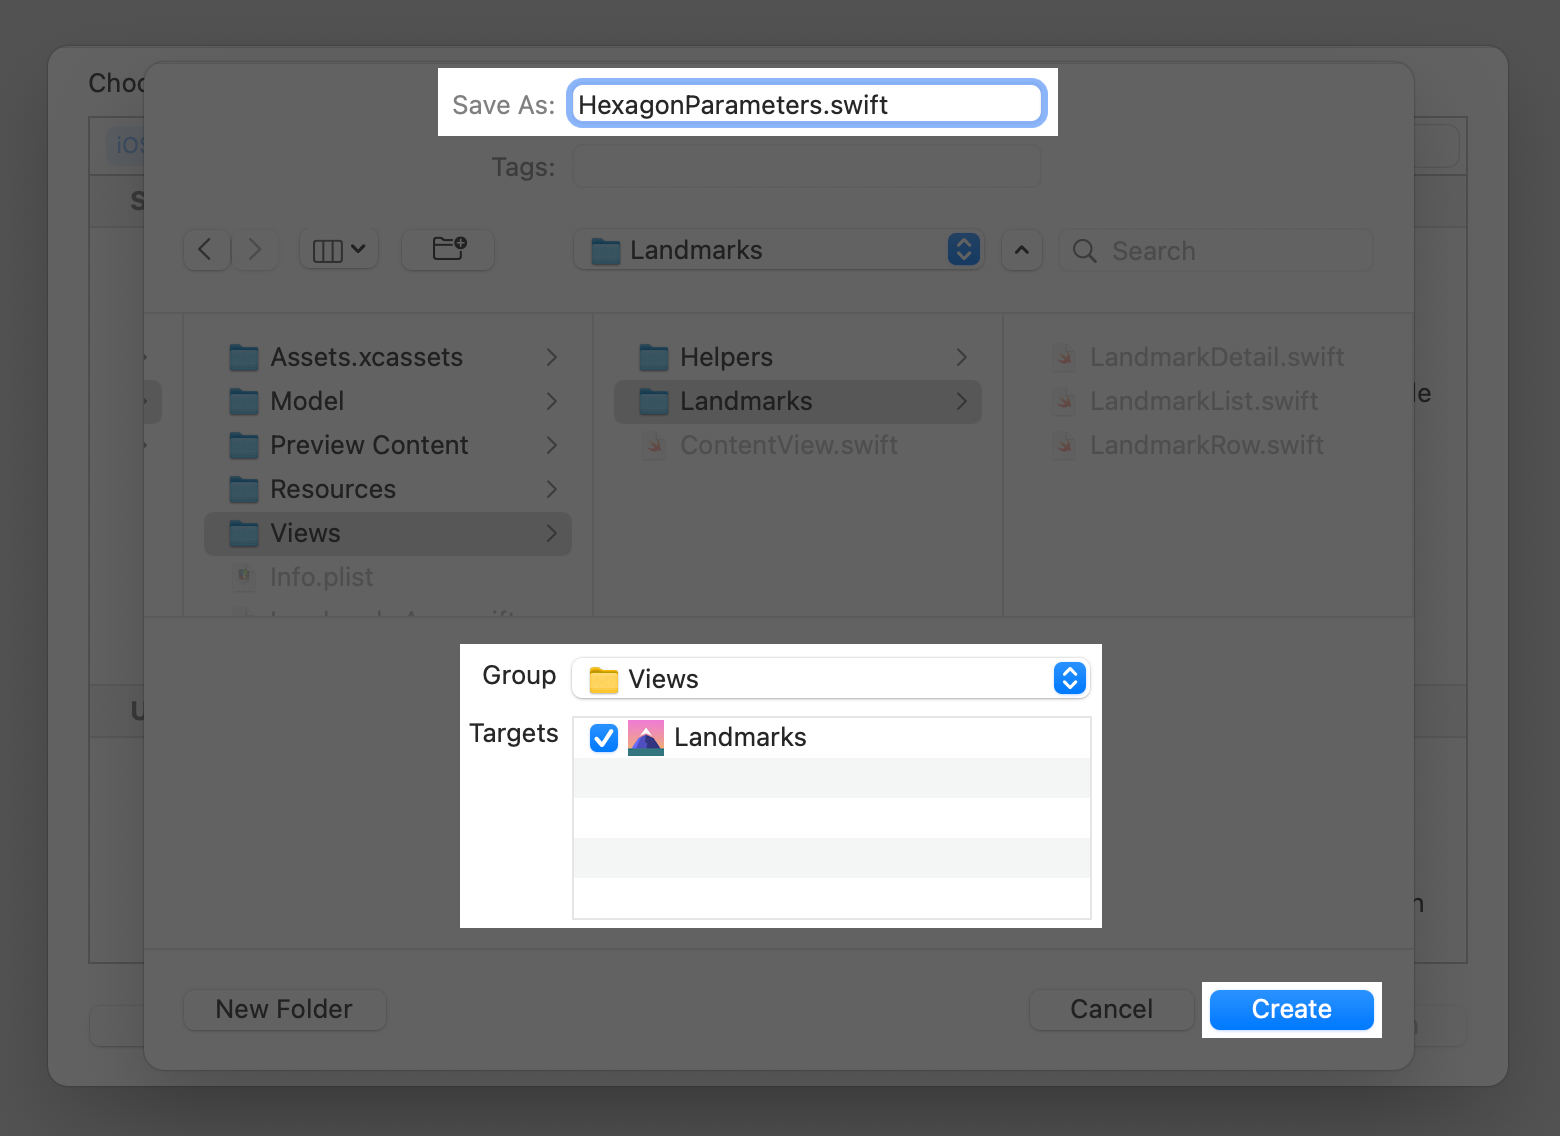1560x1136 pixels.
Task: Uncheck the Landmarks target checkbox
Action: click(604, 738)
